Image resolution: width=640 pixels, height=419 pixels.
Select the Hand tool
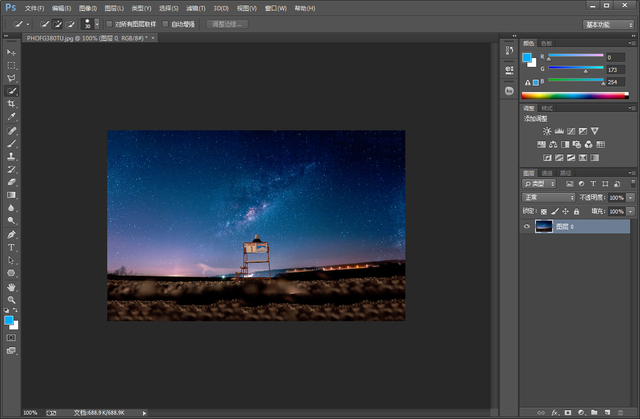pyautogui.click(x=12, y=286)
